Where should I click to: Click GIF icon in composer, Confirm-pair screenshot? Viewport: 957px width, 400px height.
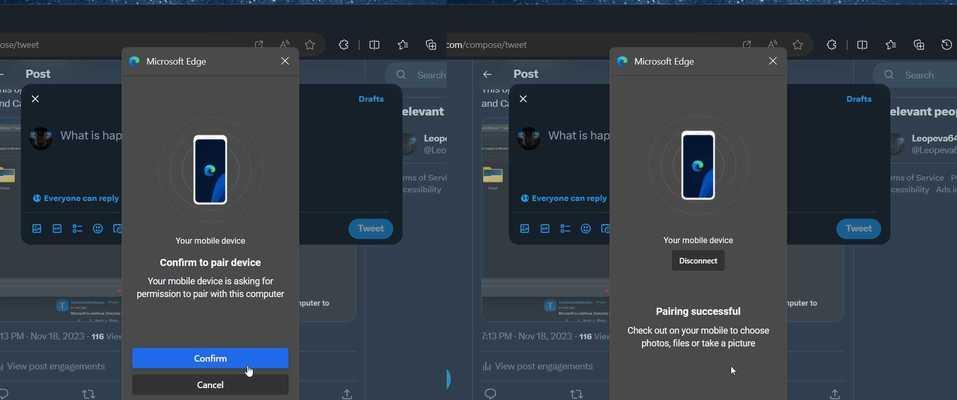(57, 228)
